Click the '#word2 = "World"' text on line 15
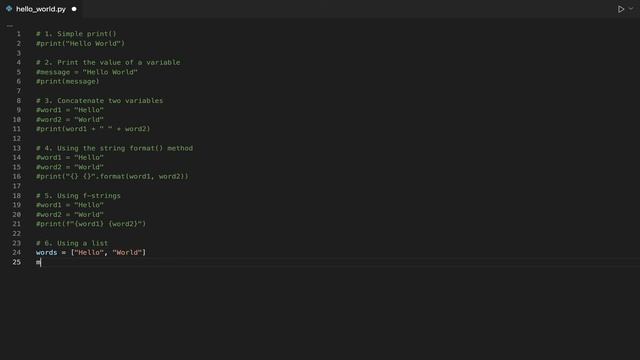The image size is (640, 360). (70, 167)
